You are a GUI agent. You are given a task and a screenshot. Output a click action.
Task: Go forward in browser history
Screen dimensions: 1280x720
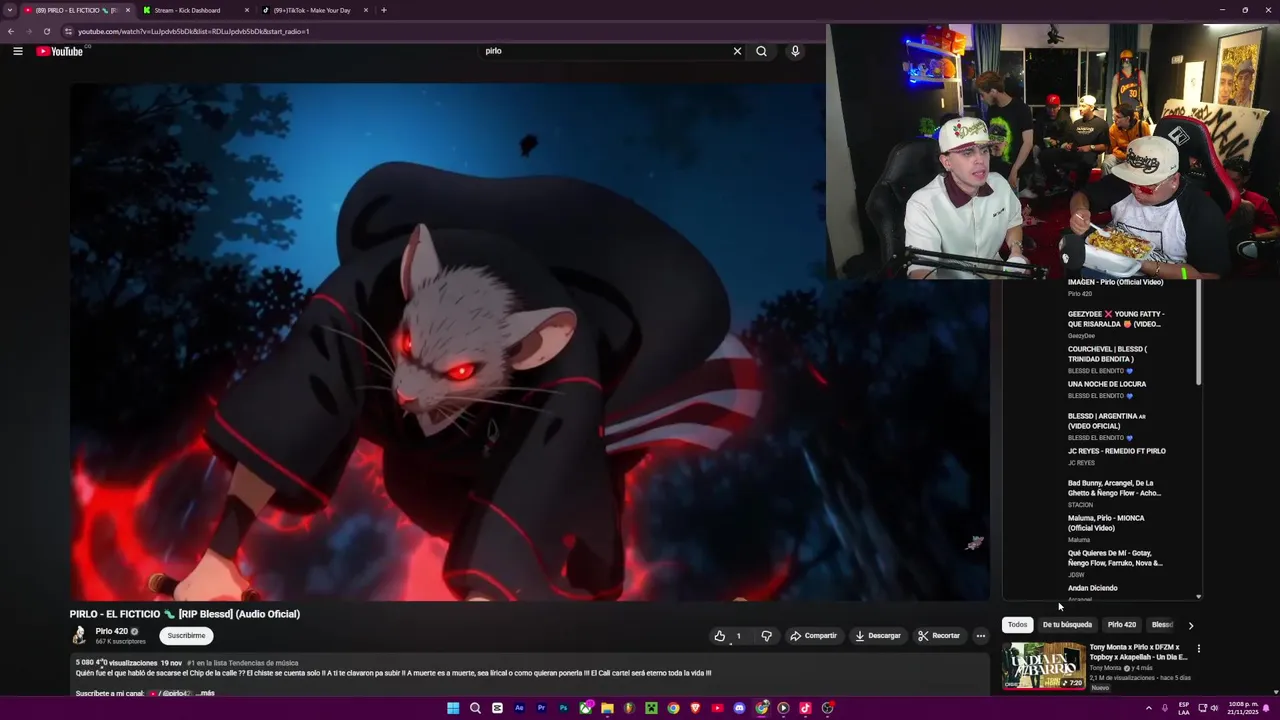(28, 31)
